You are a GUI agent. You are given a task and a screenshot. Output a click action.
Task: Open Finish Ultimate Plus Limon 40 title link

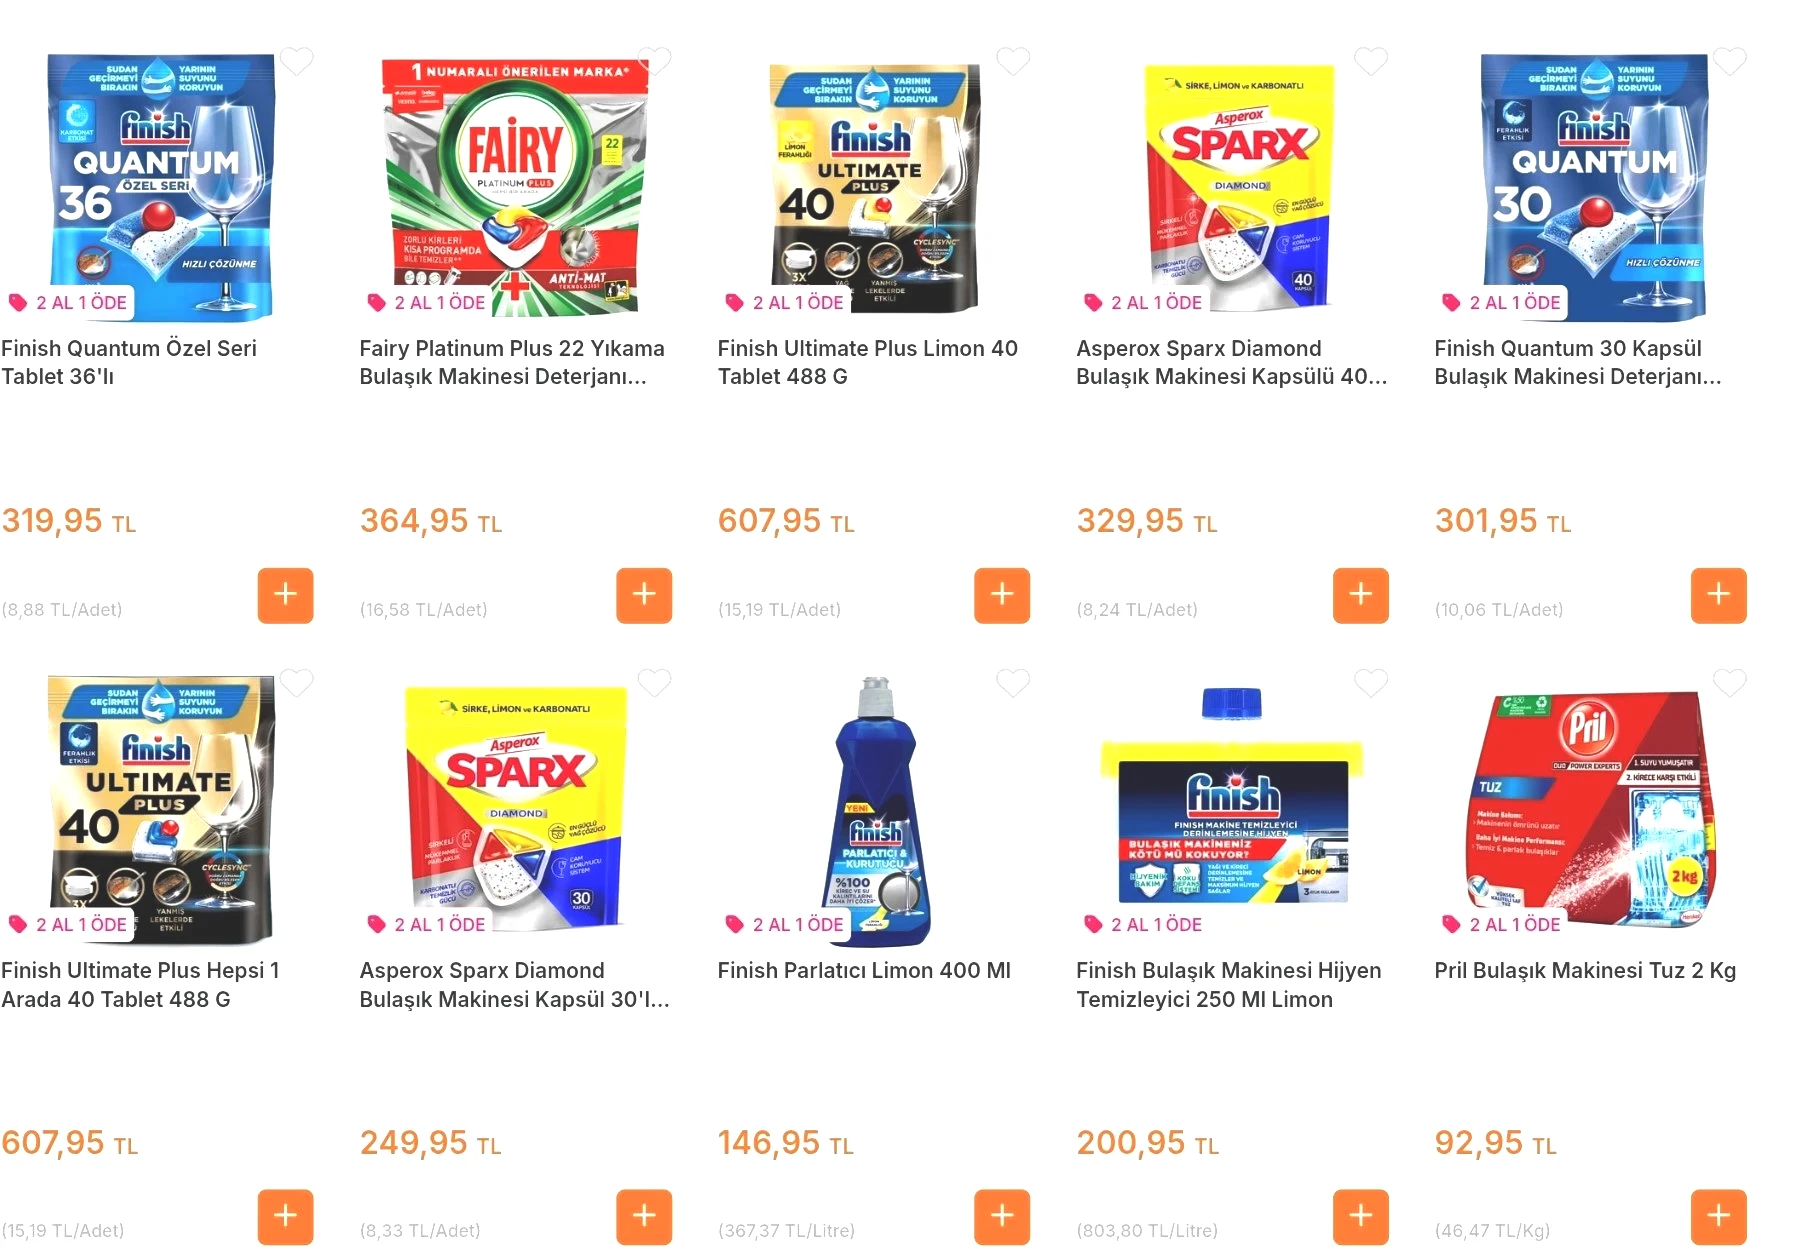click(867, 363)
